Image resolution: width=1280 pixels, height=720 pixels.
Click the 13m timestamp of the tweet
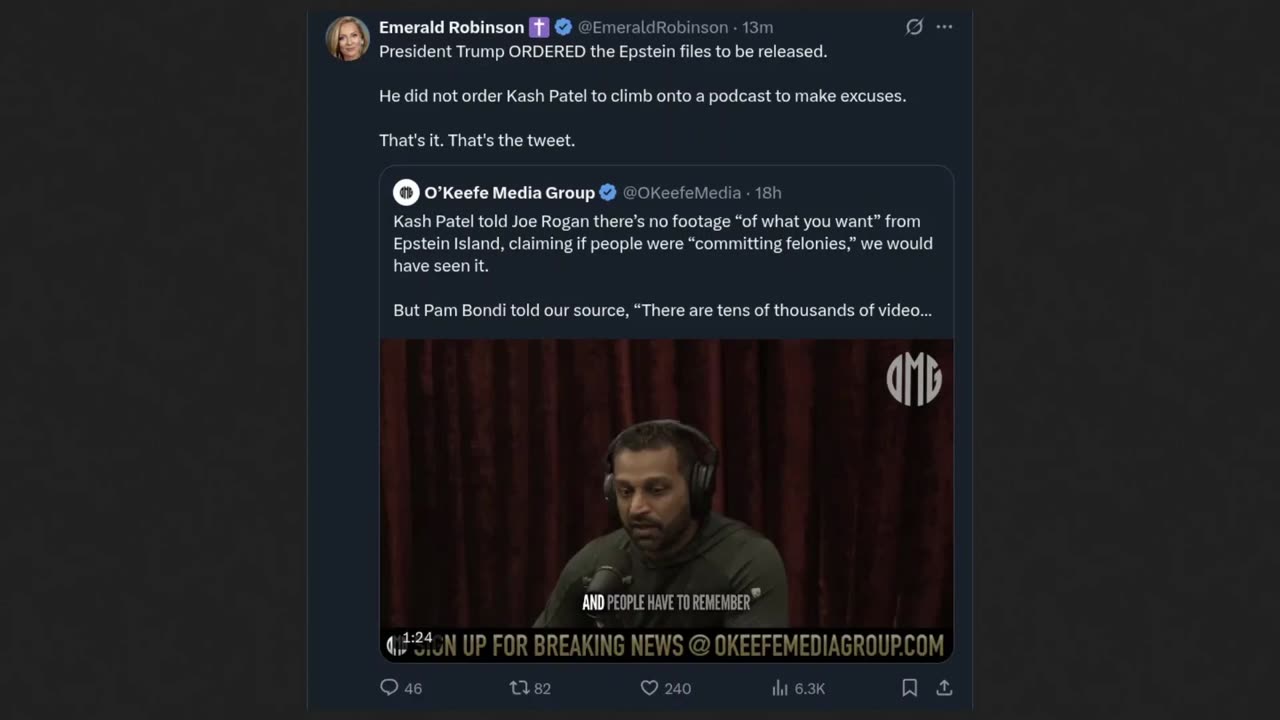click(757, 27)
